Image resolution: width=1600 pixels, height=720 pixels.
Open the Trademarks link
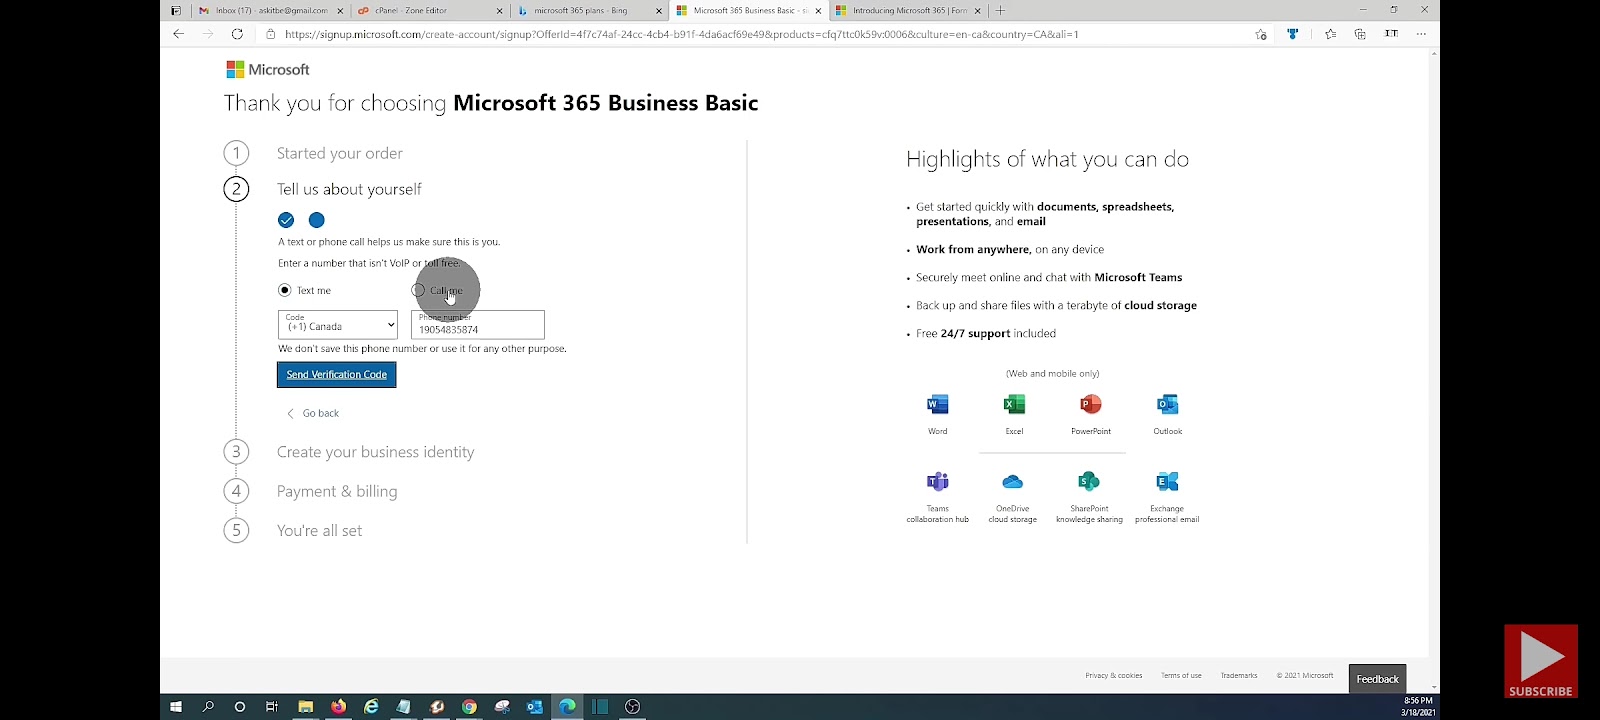[x=1238, y=676]
